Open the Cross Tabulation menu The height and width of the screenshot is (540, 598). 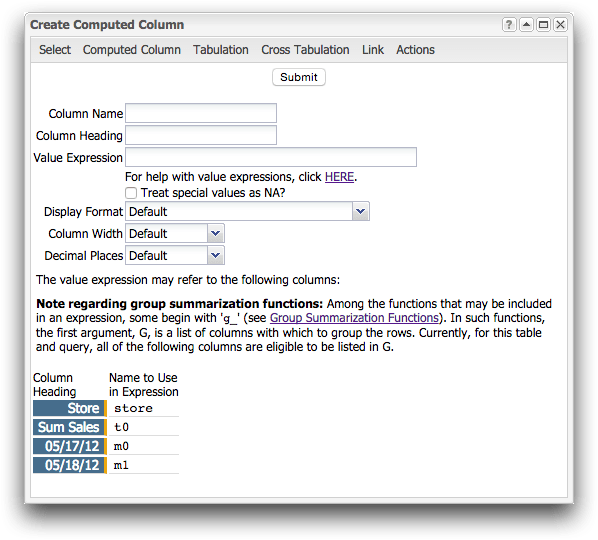(x=305, y=50)
